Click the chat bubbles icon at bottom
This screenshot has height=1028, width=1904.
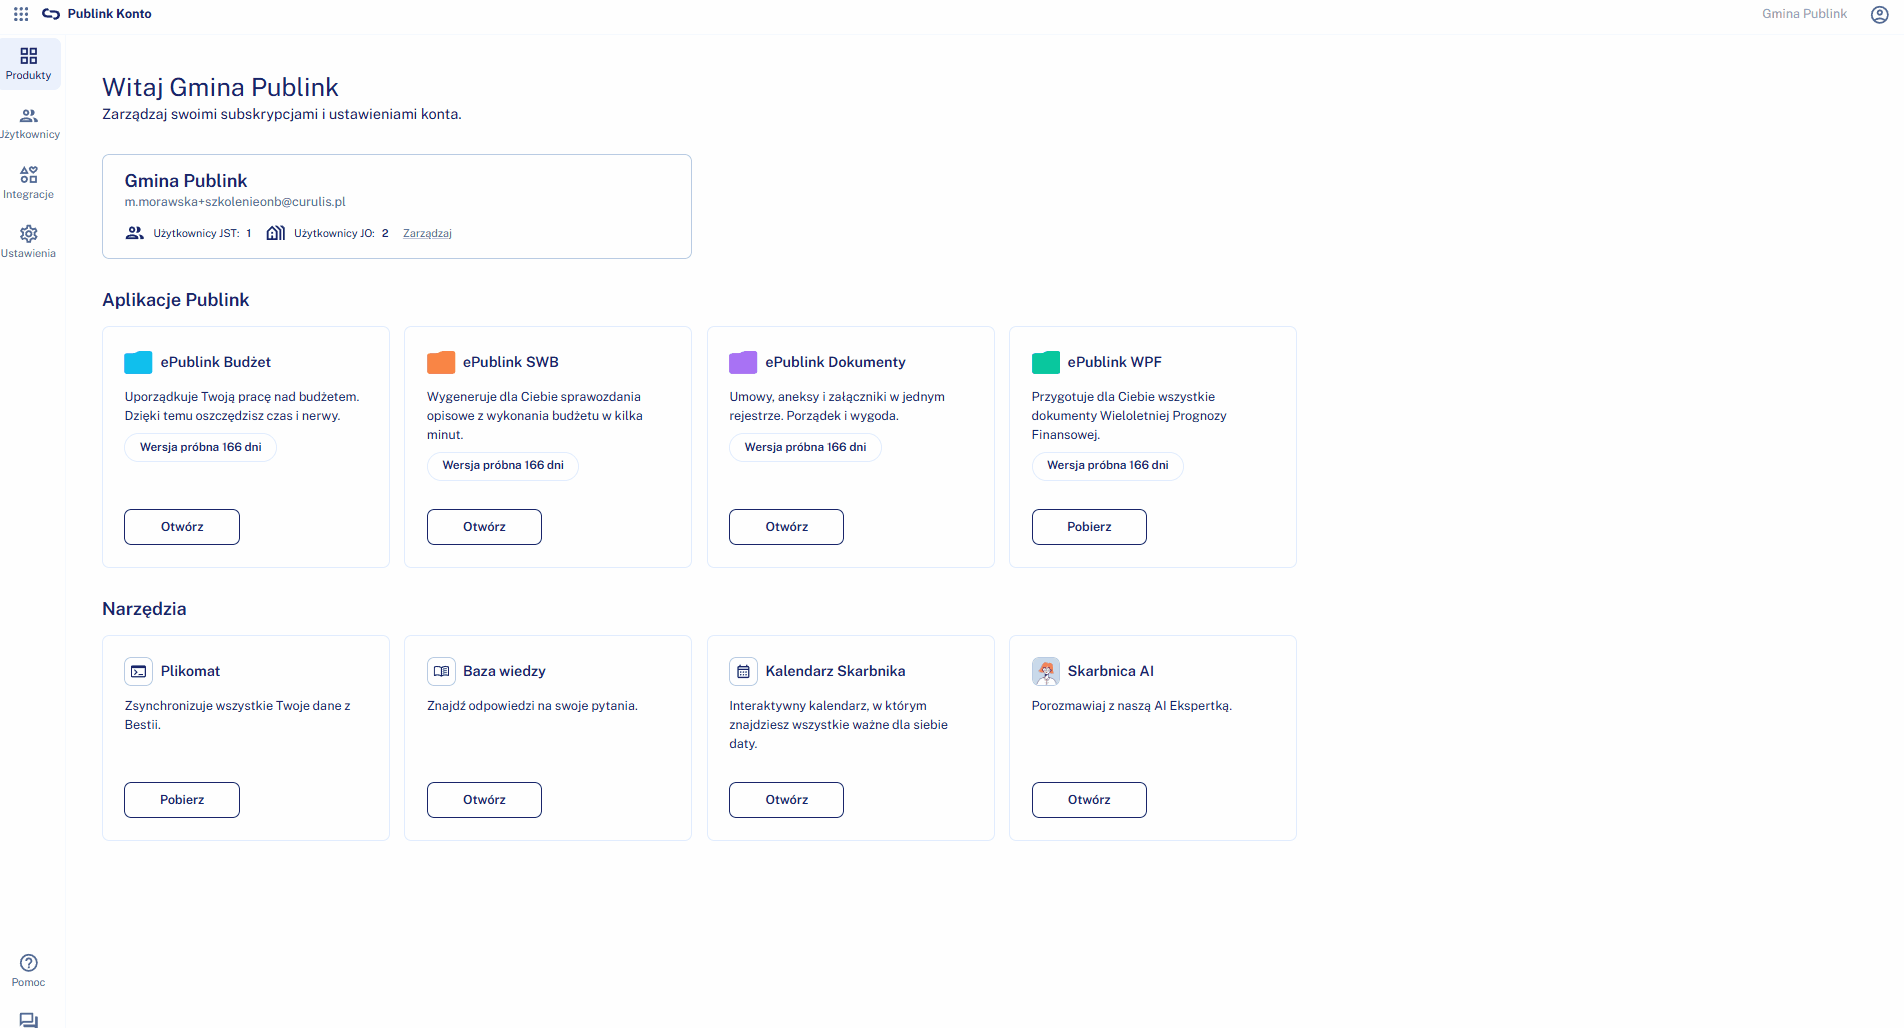click(29, 1020)
